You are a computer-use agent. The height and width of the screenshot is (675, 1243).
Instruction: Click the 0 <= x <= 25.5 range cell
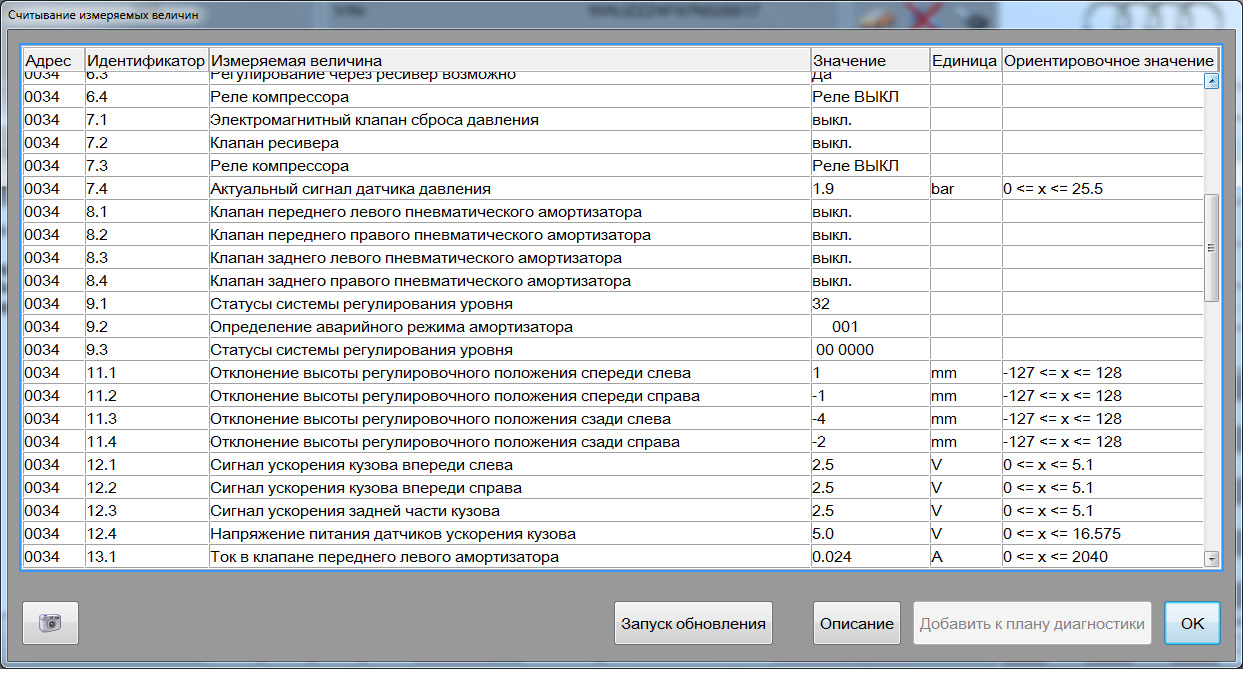[1102, 189]
